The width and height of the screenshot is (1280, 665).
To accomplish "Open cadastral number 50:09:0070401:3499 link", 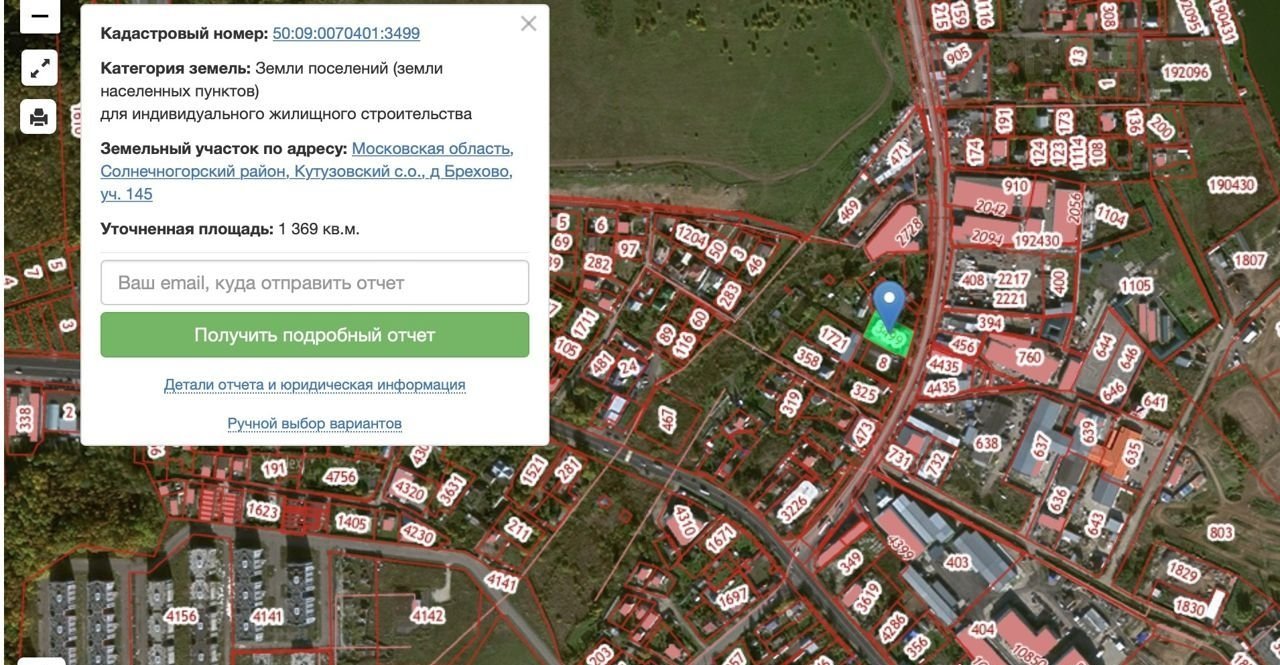I will (346, 33).
